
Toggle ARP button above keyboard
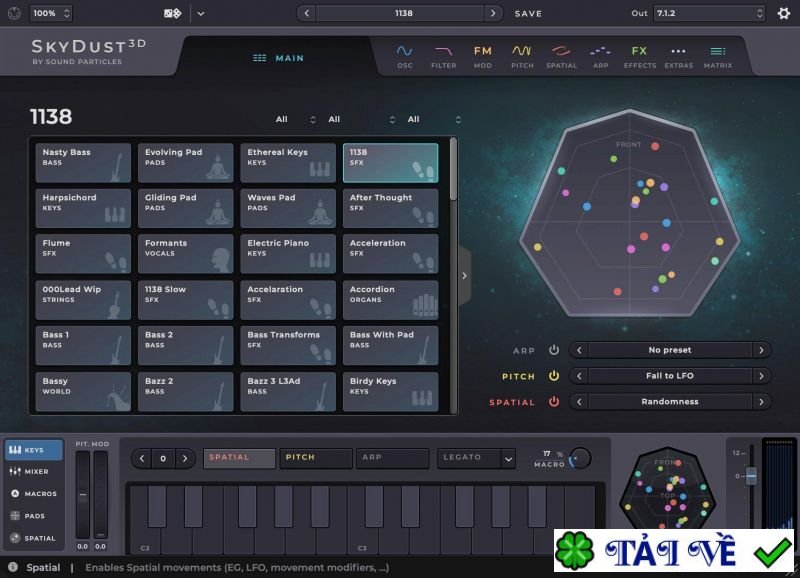[392, 458]
